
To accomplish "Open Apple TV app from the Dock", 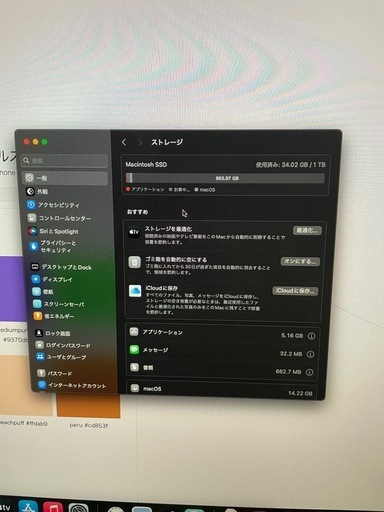I will 5,507.
